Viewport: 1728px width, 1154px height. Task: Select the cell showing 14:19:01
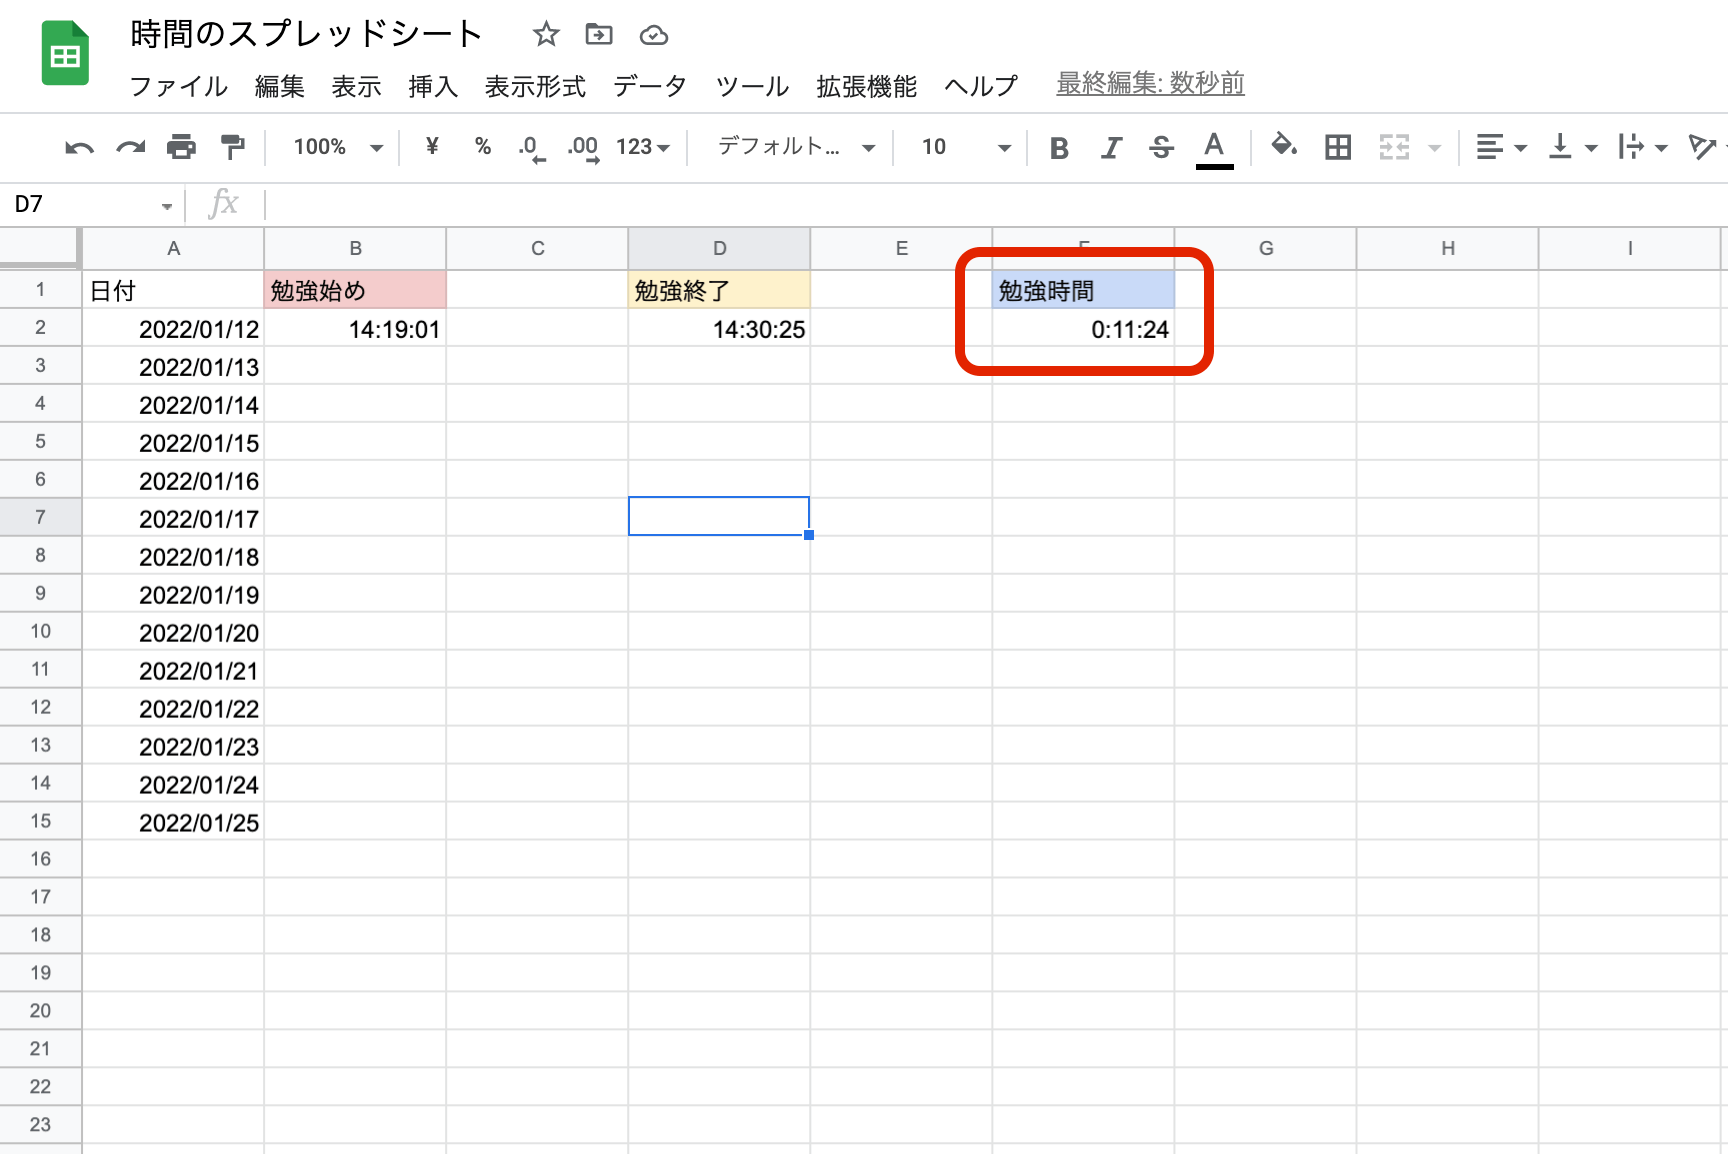pos(355,328)
